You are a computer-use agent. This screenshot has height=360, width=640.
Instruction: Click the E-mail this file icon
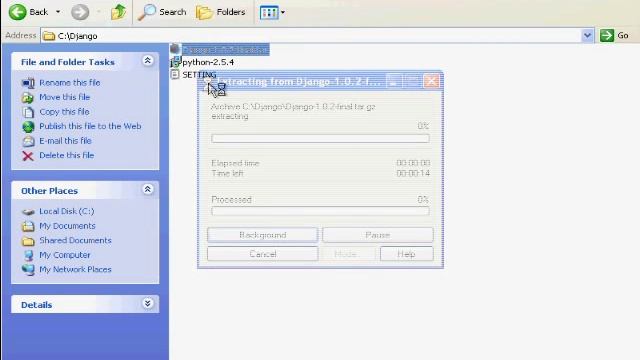click(x=28, y=141)
